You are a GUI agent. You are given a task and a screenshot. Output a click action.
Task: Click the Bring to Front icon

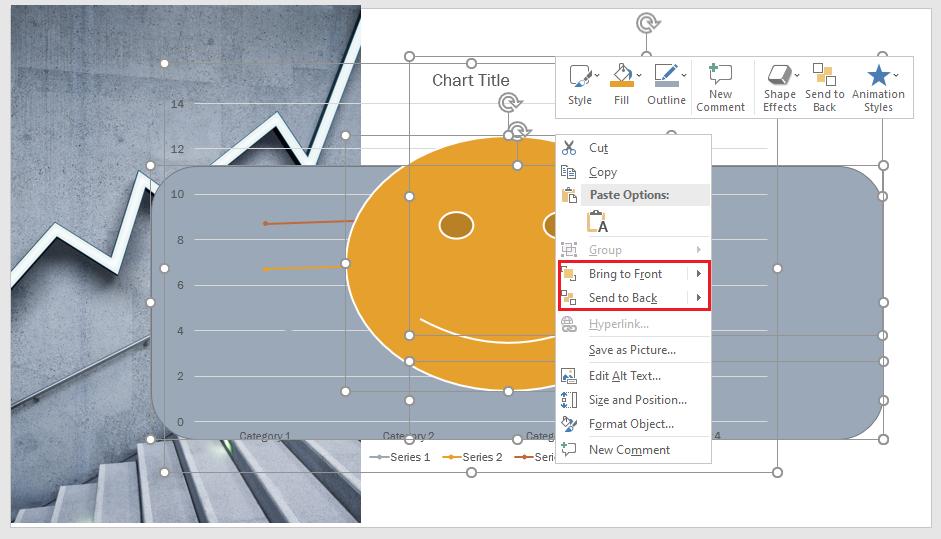click(x=568, y=274)
